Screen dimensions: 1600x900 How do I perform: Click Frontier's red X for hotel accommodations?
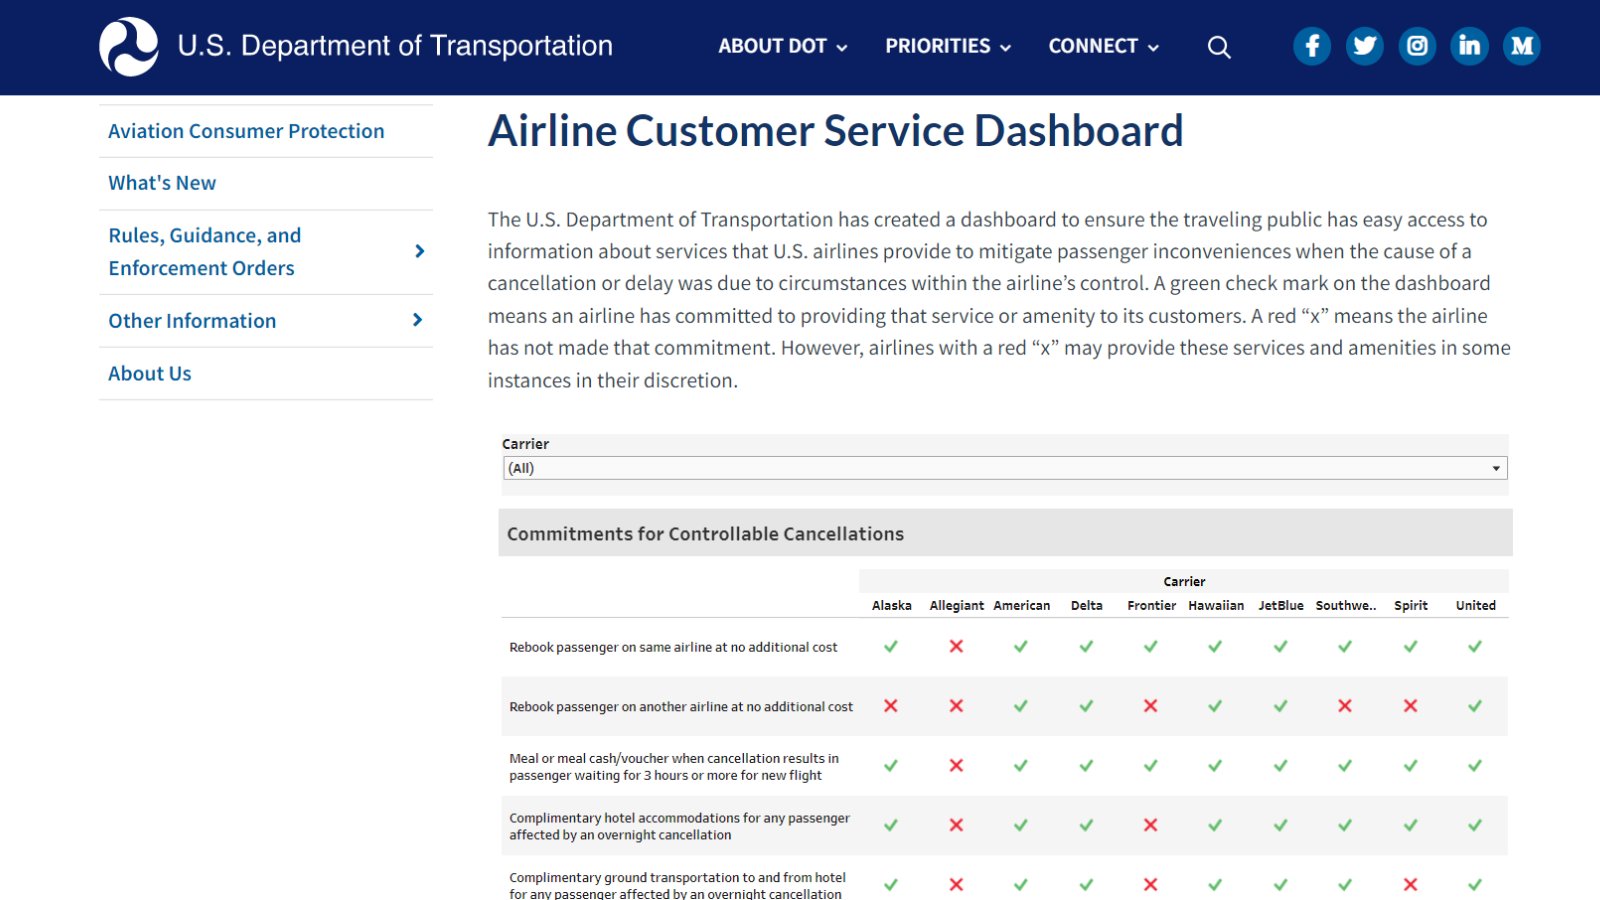pos(1151,826)
